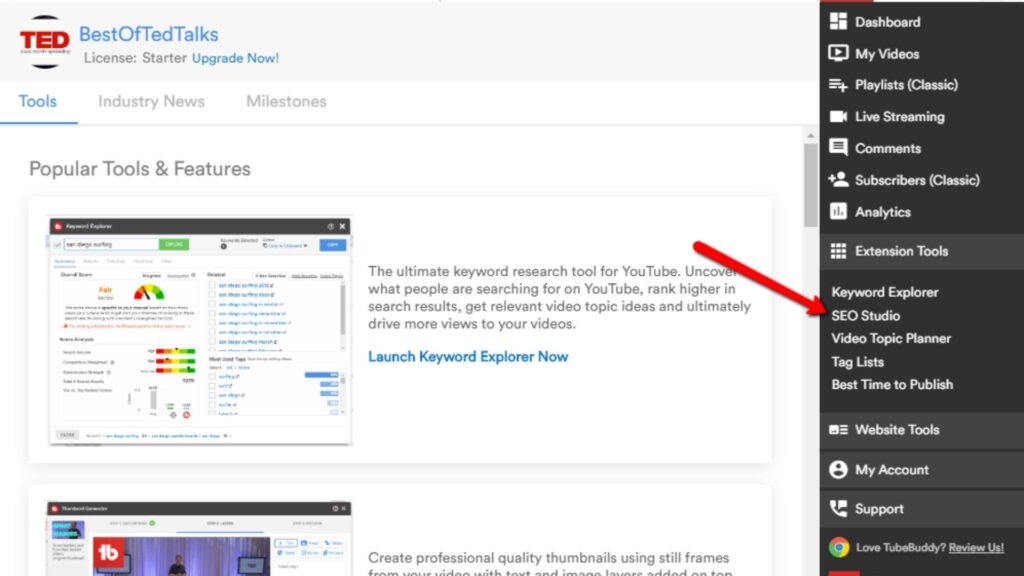
Task: Switch to the Milestones tab
Action: coord(286,102)
